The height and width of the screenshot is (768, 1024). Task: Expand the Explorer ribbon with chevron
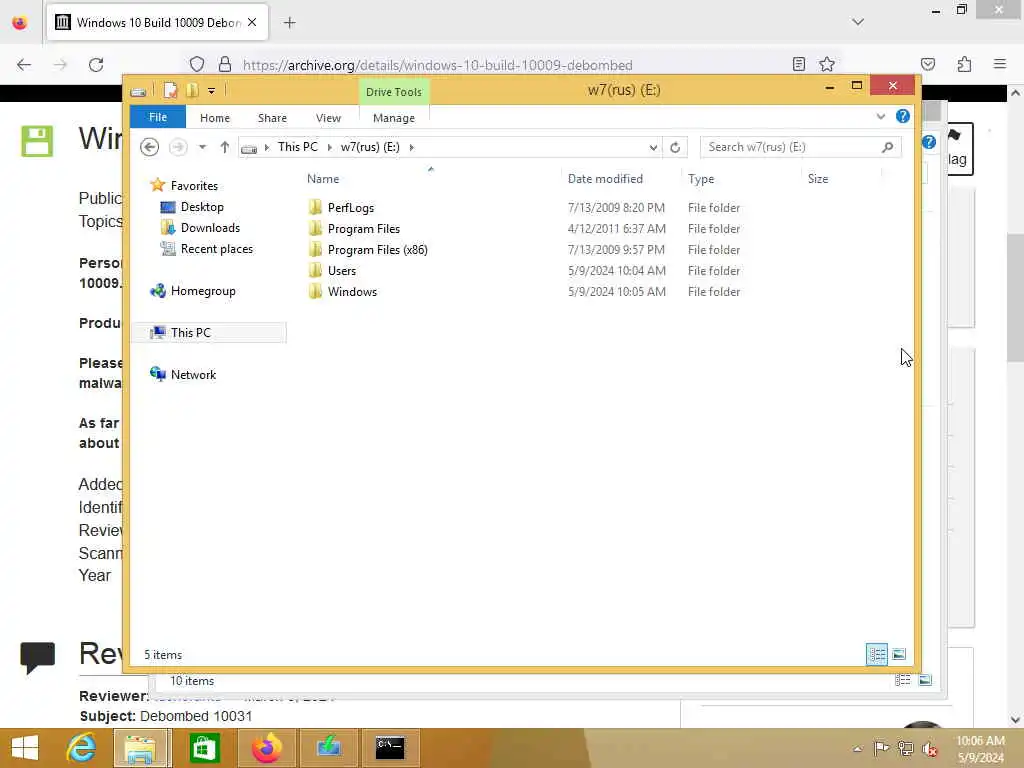click(880, 116)
